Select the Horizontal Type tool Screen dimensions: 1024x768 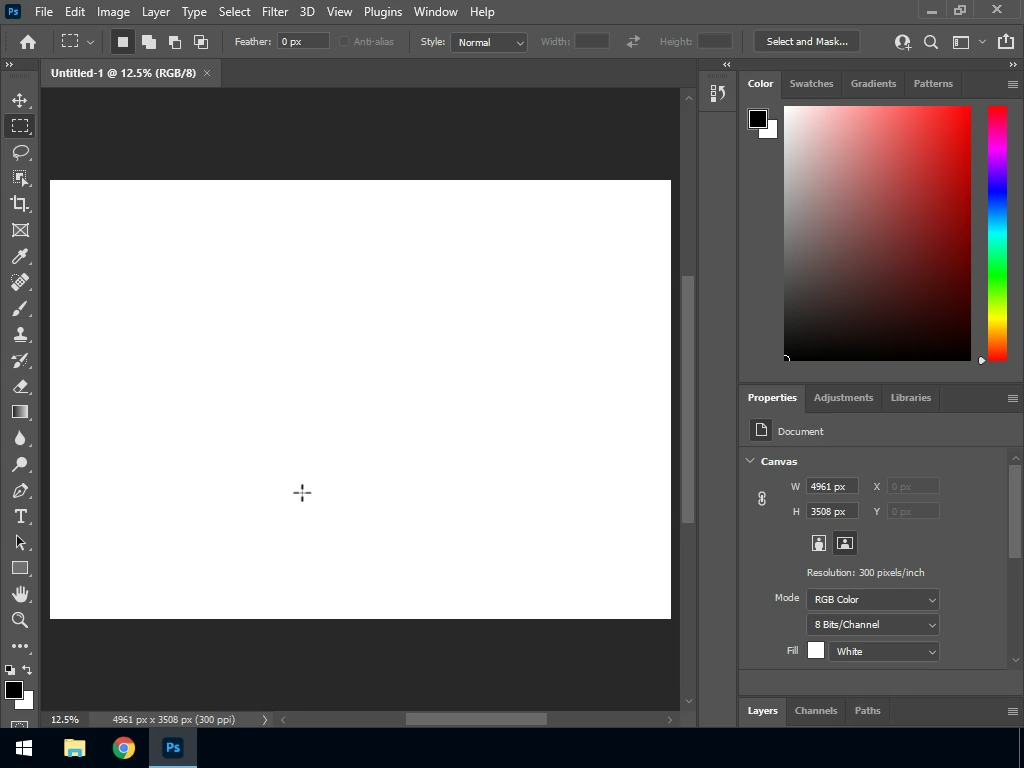20,516
